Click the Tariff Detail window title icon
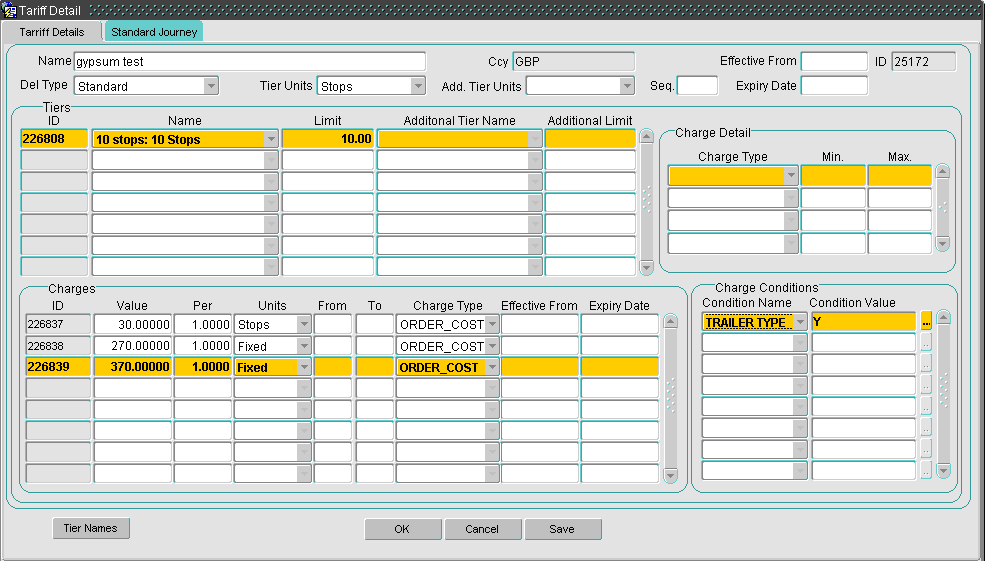985x561 pixels. click(x=9, y=10)
